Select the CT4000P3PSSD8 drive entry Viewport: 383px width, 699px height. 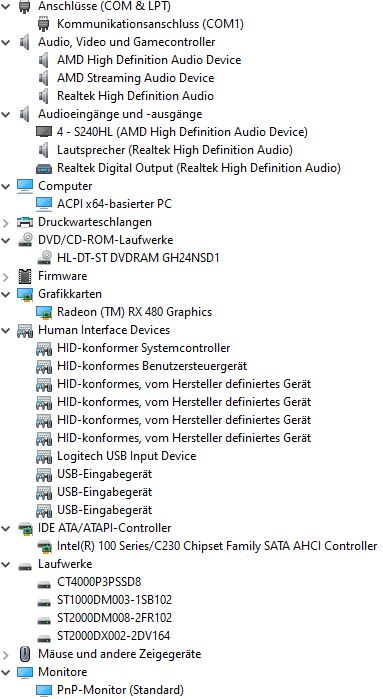tap(99, 582)
